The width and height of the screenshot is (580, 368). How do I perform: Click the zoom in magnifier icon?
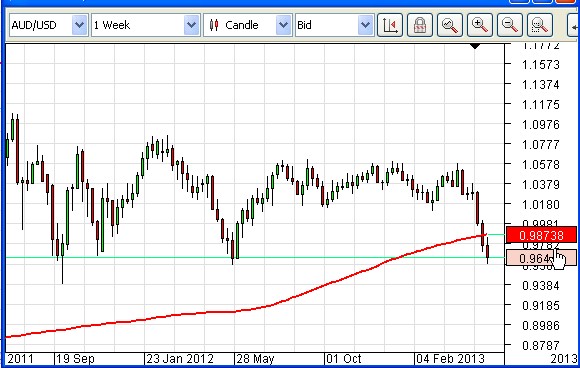(480, 25)
